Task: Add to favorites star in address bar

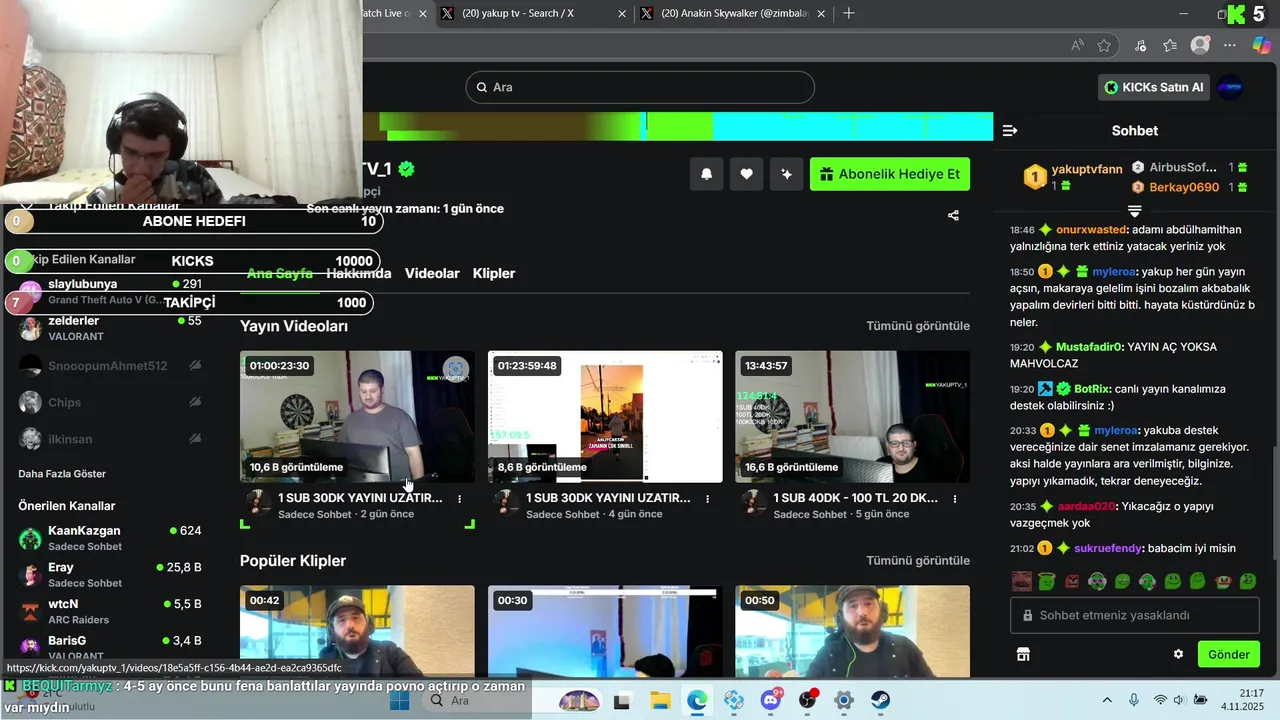Action: coord(1104,45)
